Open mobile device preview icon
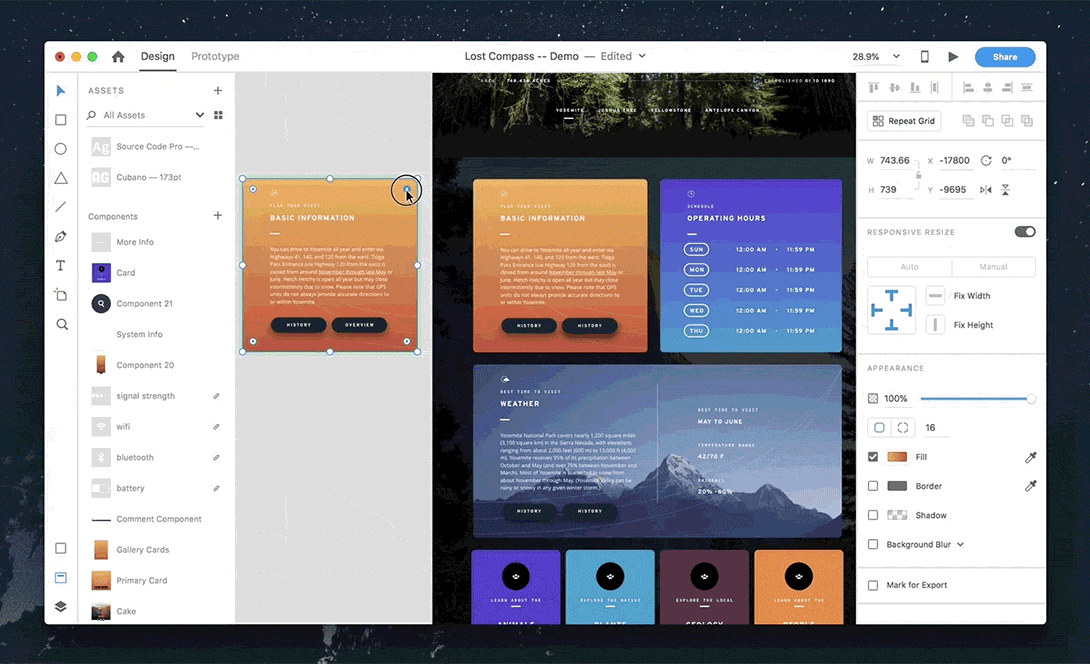 (925, 57)
